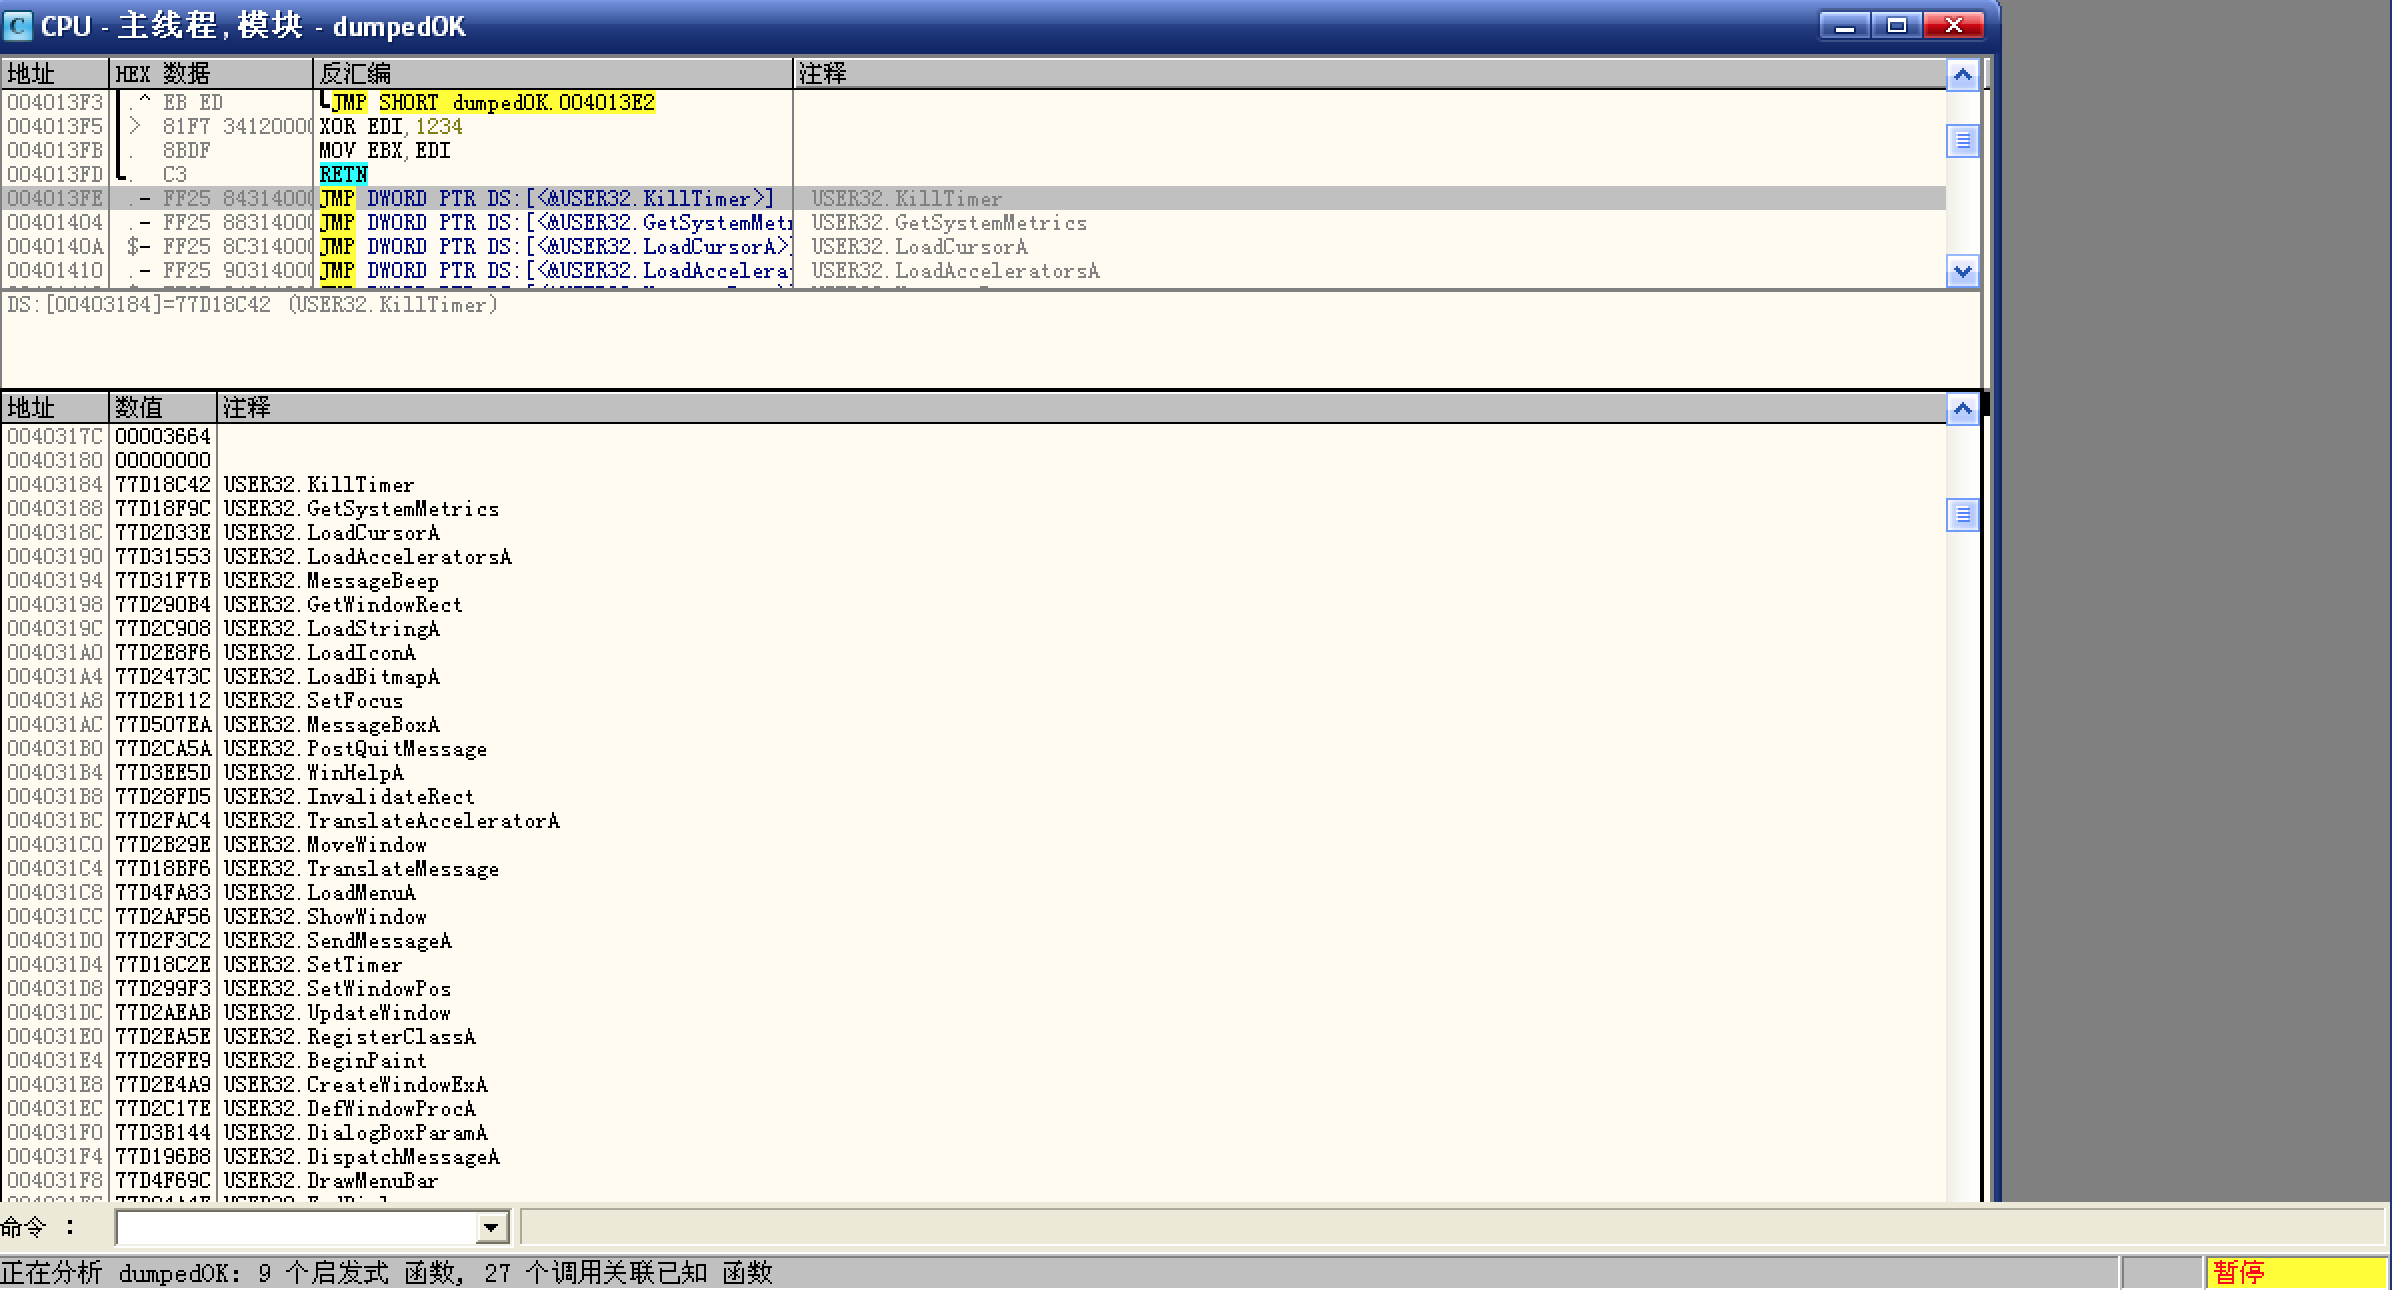Click address 00403184 in the dump pane
Image resolution: width=2392 pixels, height=1290 pixels.
pos(55,485)
